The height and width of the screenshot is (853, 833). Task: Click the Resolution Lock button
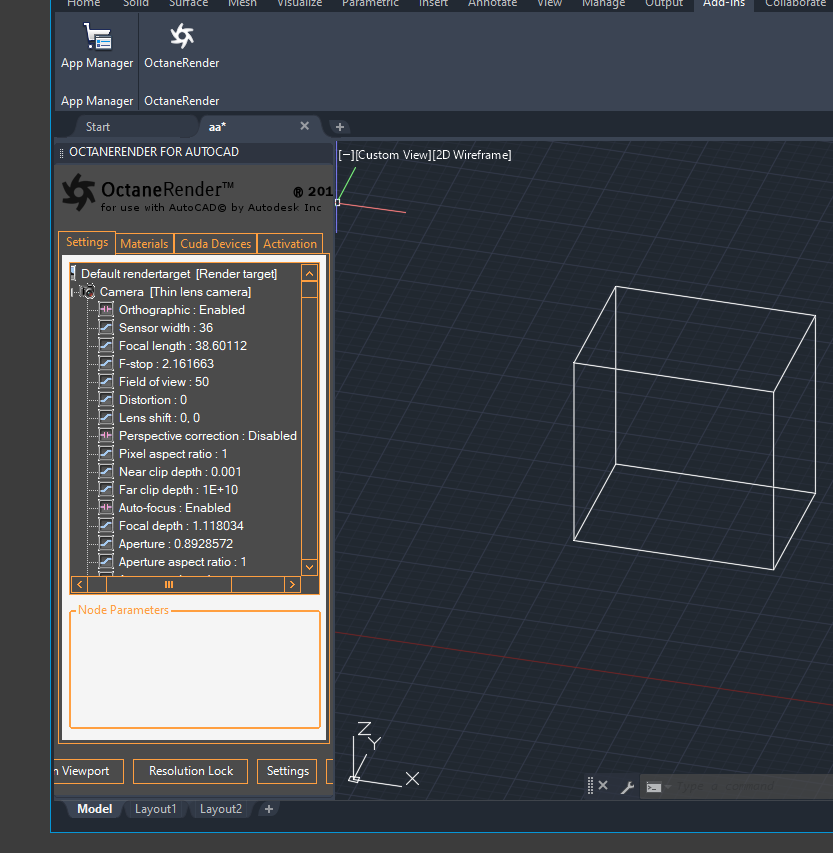point(190,771)
